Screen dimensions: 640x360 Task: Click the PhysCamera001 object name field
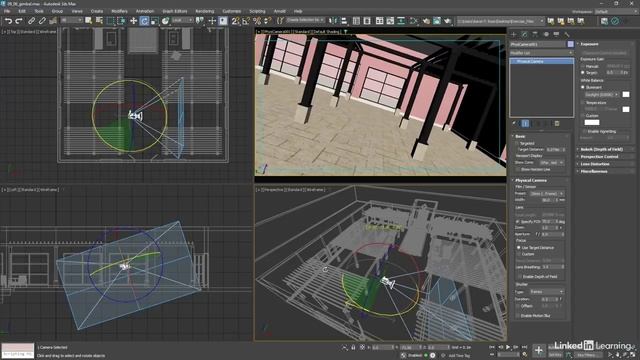(x=538, y=44)
